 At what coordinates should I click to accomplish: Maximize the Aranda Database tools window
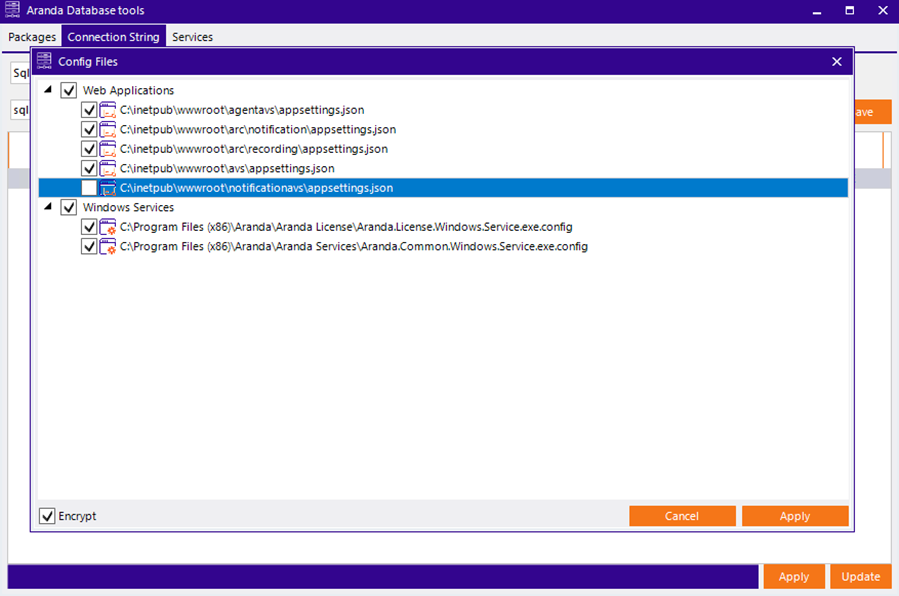pyautogui.click(x=850, y=10)
